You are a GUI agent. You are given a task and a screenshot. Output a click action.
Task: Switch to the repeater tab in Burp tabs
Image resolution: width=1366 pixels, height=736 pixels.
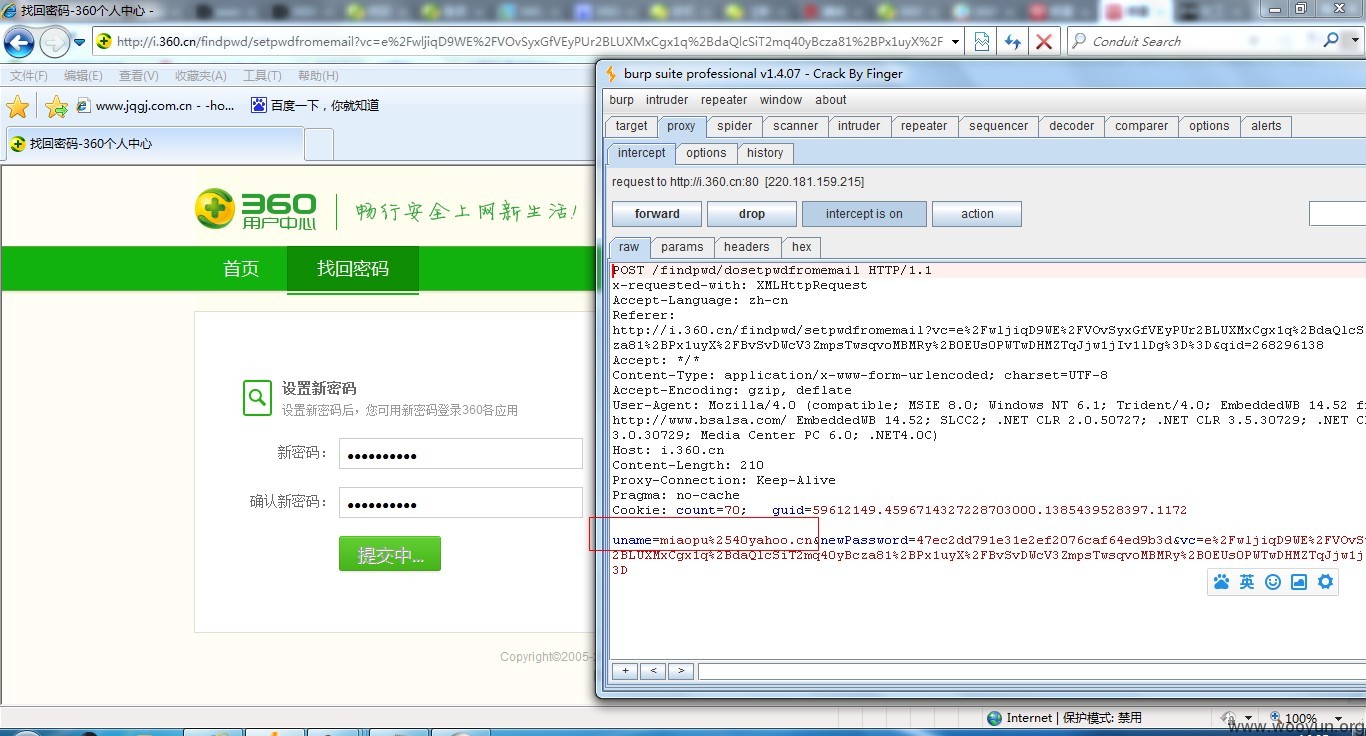[924, 126]
